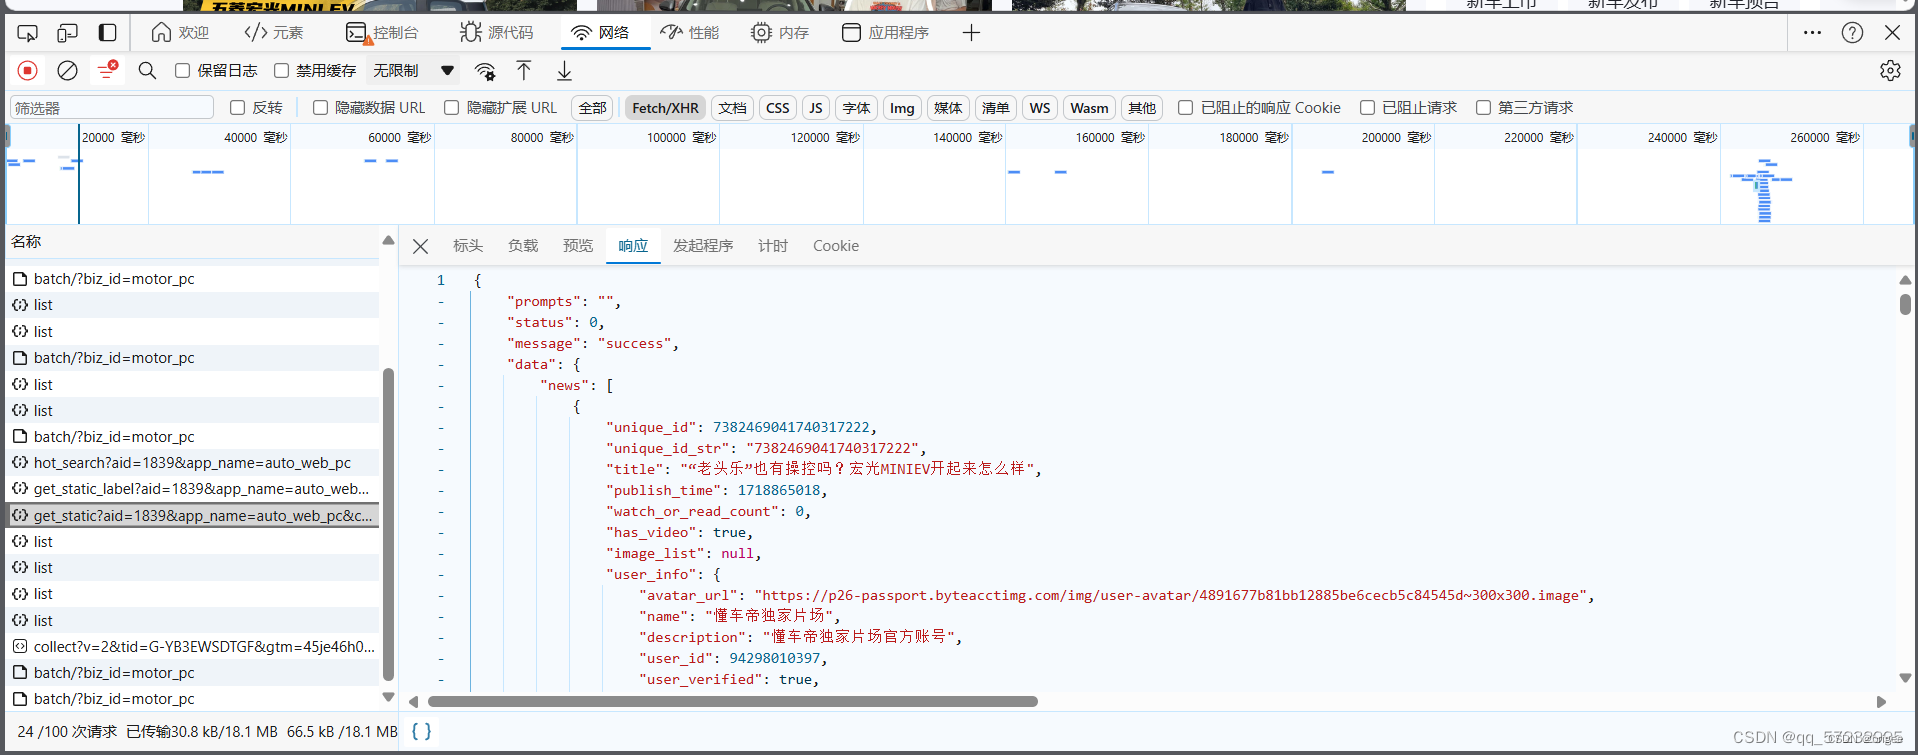Open network settings gear icon
Screen dimensions: 1918x755
[x=1890, y=70]
